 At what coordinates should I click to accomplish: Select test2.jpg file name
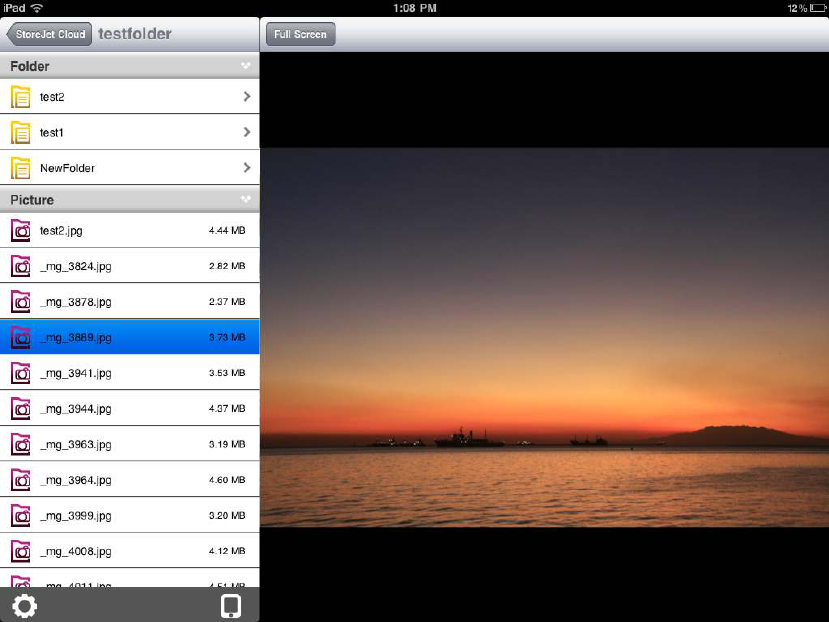tap(61, 231)
